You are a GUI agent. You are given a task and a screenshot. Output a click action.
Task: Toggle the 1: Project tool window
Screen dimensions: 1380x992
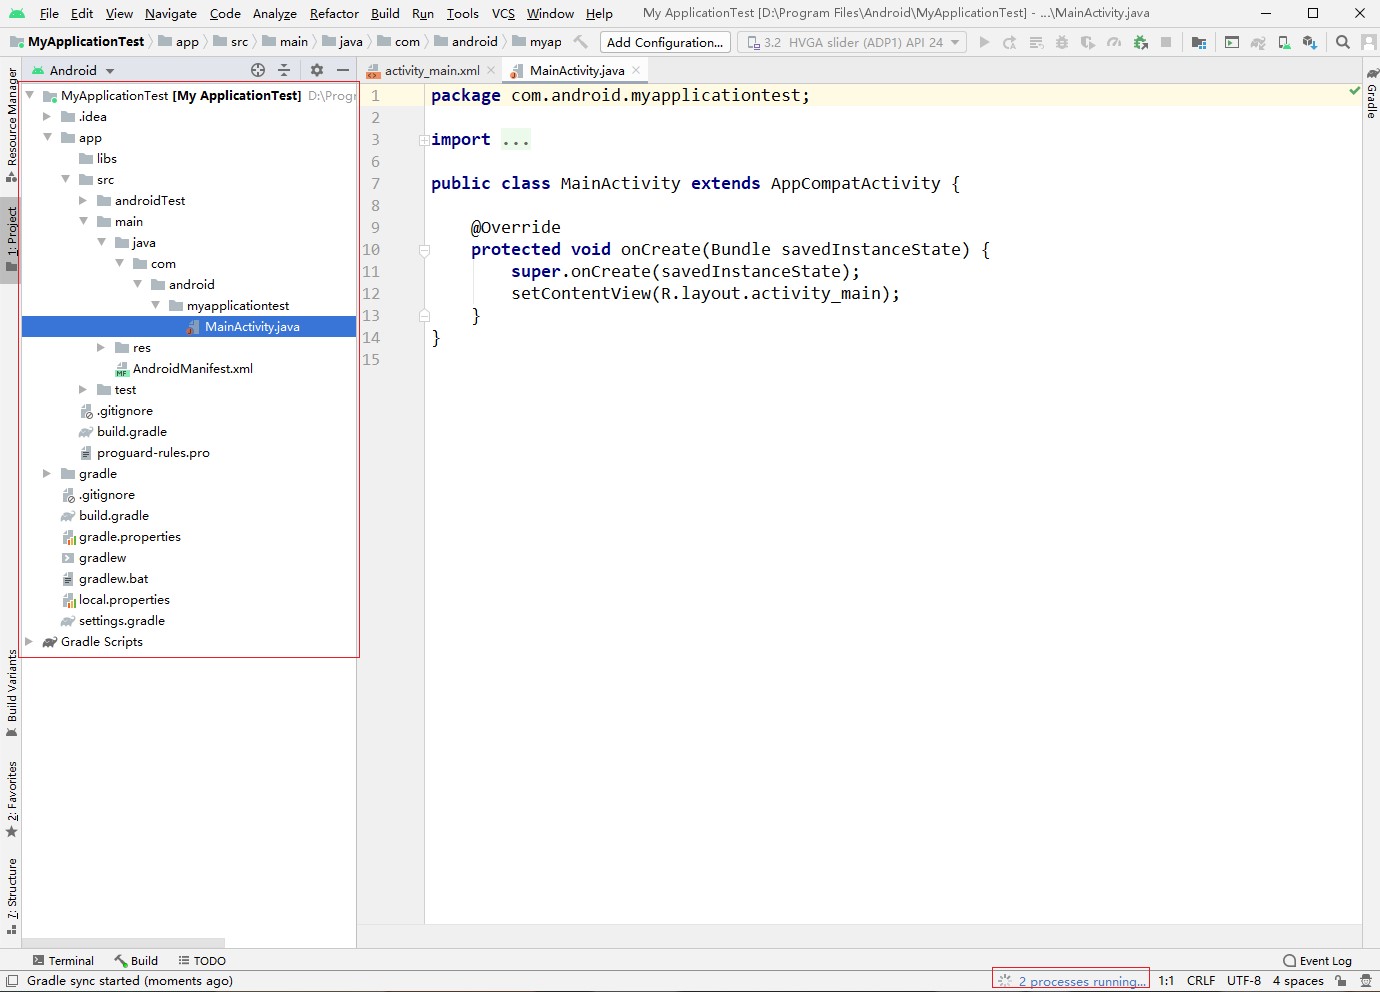[11, 240]
